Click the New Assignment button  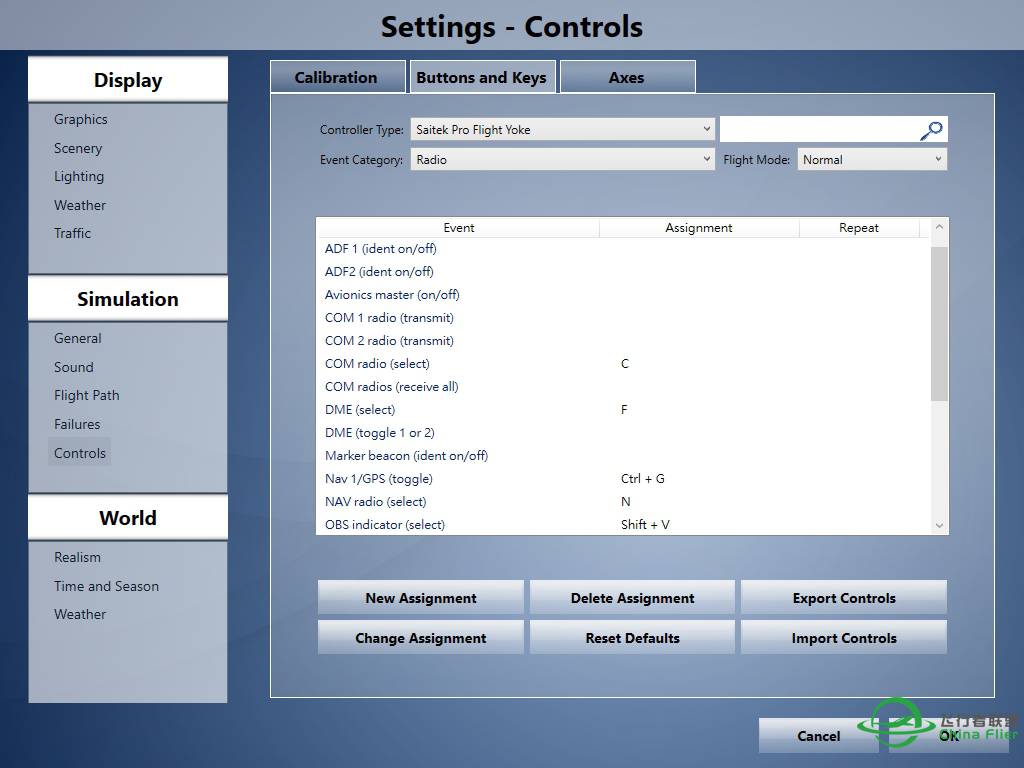[421, 598]
